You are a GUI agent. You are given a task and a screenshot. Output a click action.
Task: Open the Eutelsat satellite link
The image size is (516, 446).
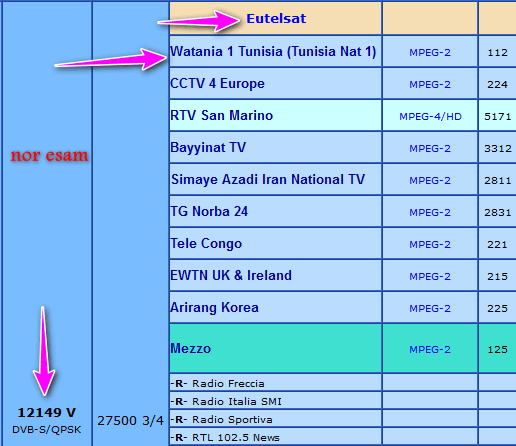[276, 18]
